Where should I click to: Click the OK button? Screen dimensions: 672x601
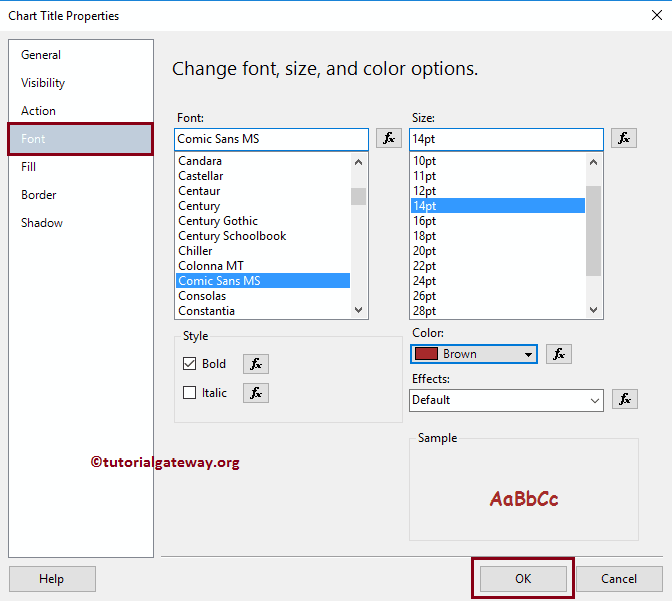click(523, 579)
